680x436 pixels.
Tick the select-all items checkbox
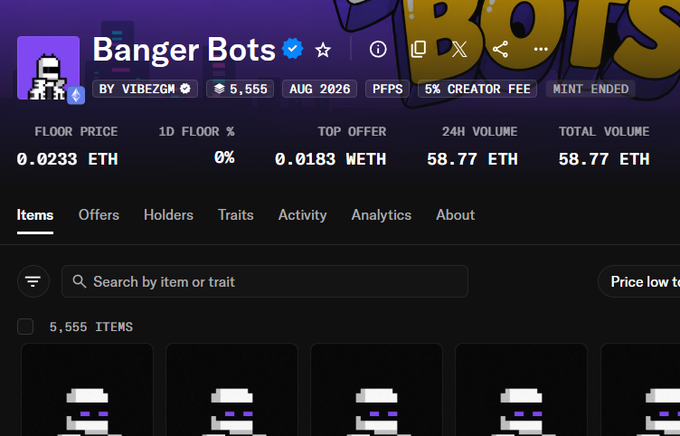click(25, 327)
